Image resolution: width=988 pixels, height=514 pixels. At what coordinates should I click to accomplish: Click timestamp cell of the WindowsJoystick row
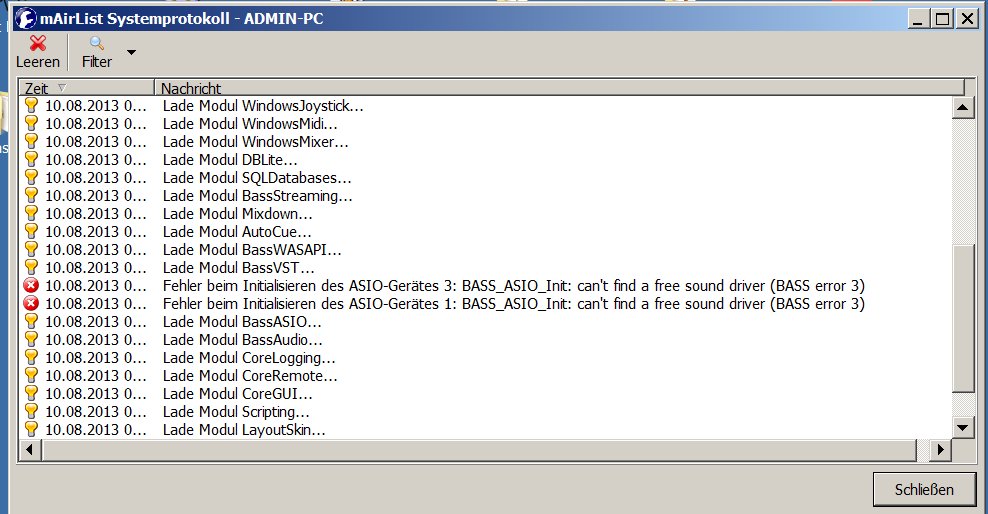(96, 106)
